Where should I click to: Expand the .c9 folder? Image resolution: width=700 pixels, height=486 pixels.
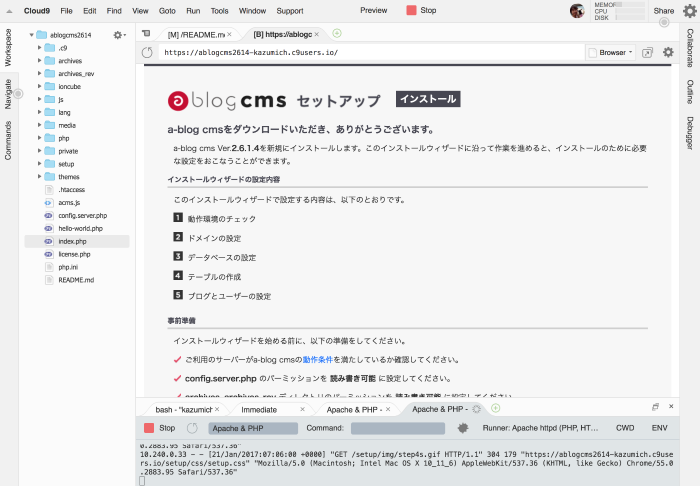pyautogui.click(x=39, y=47)
